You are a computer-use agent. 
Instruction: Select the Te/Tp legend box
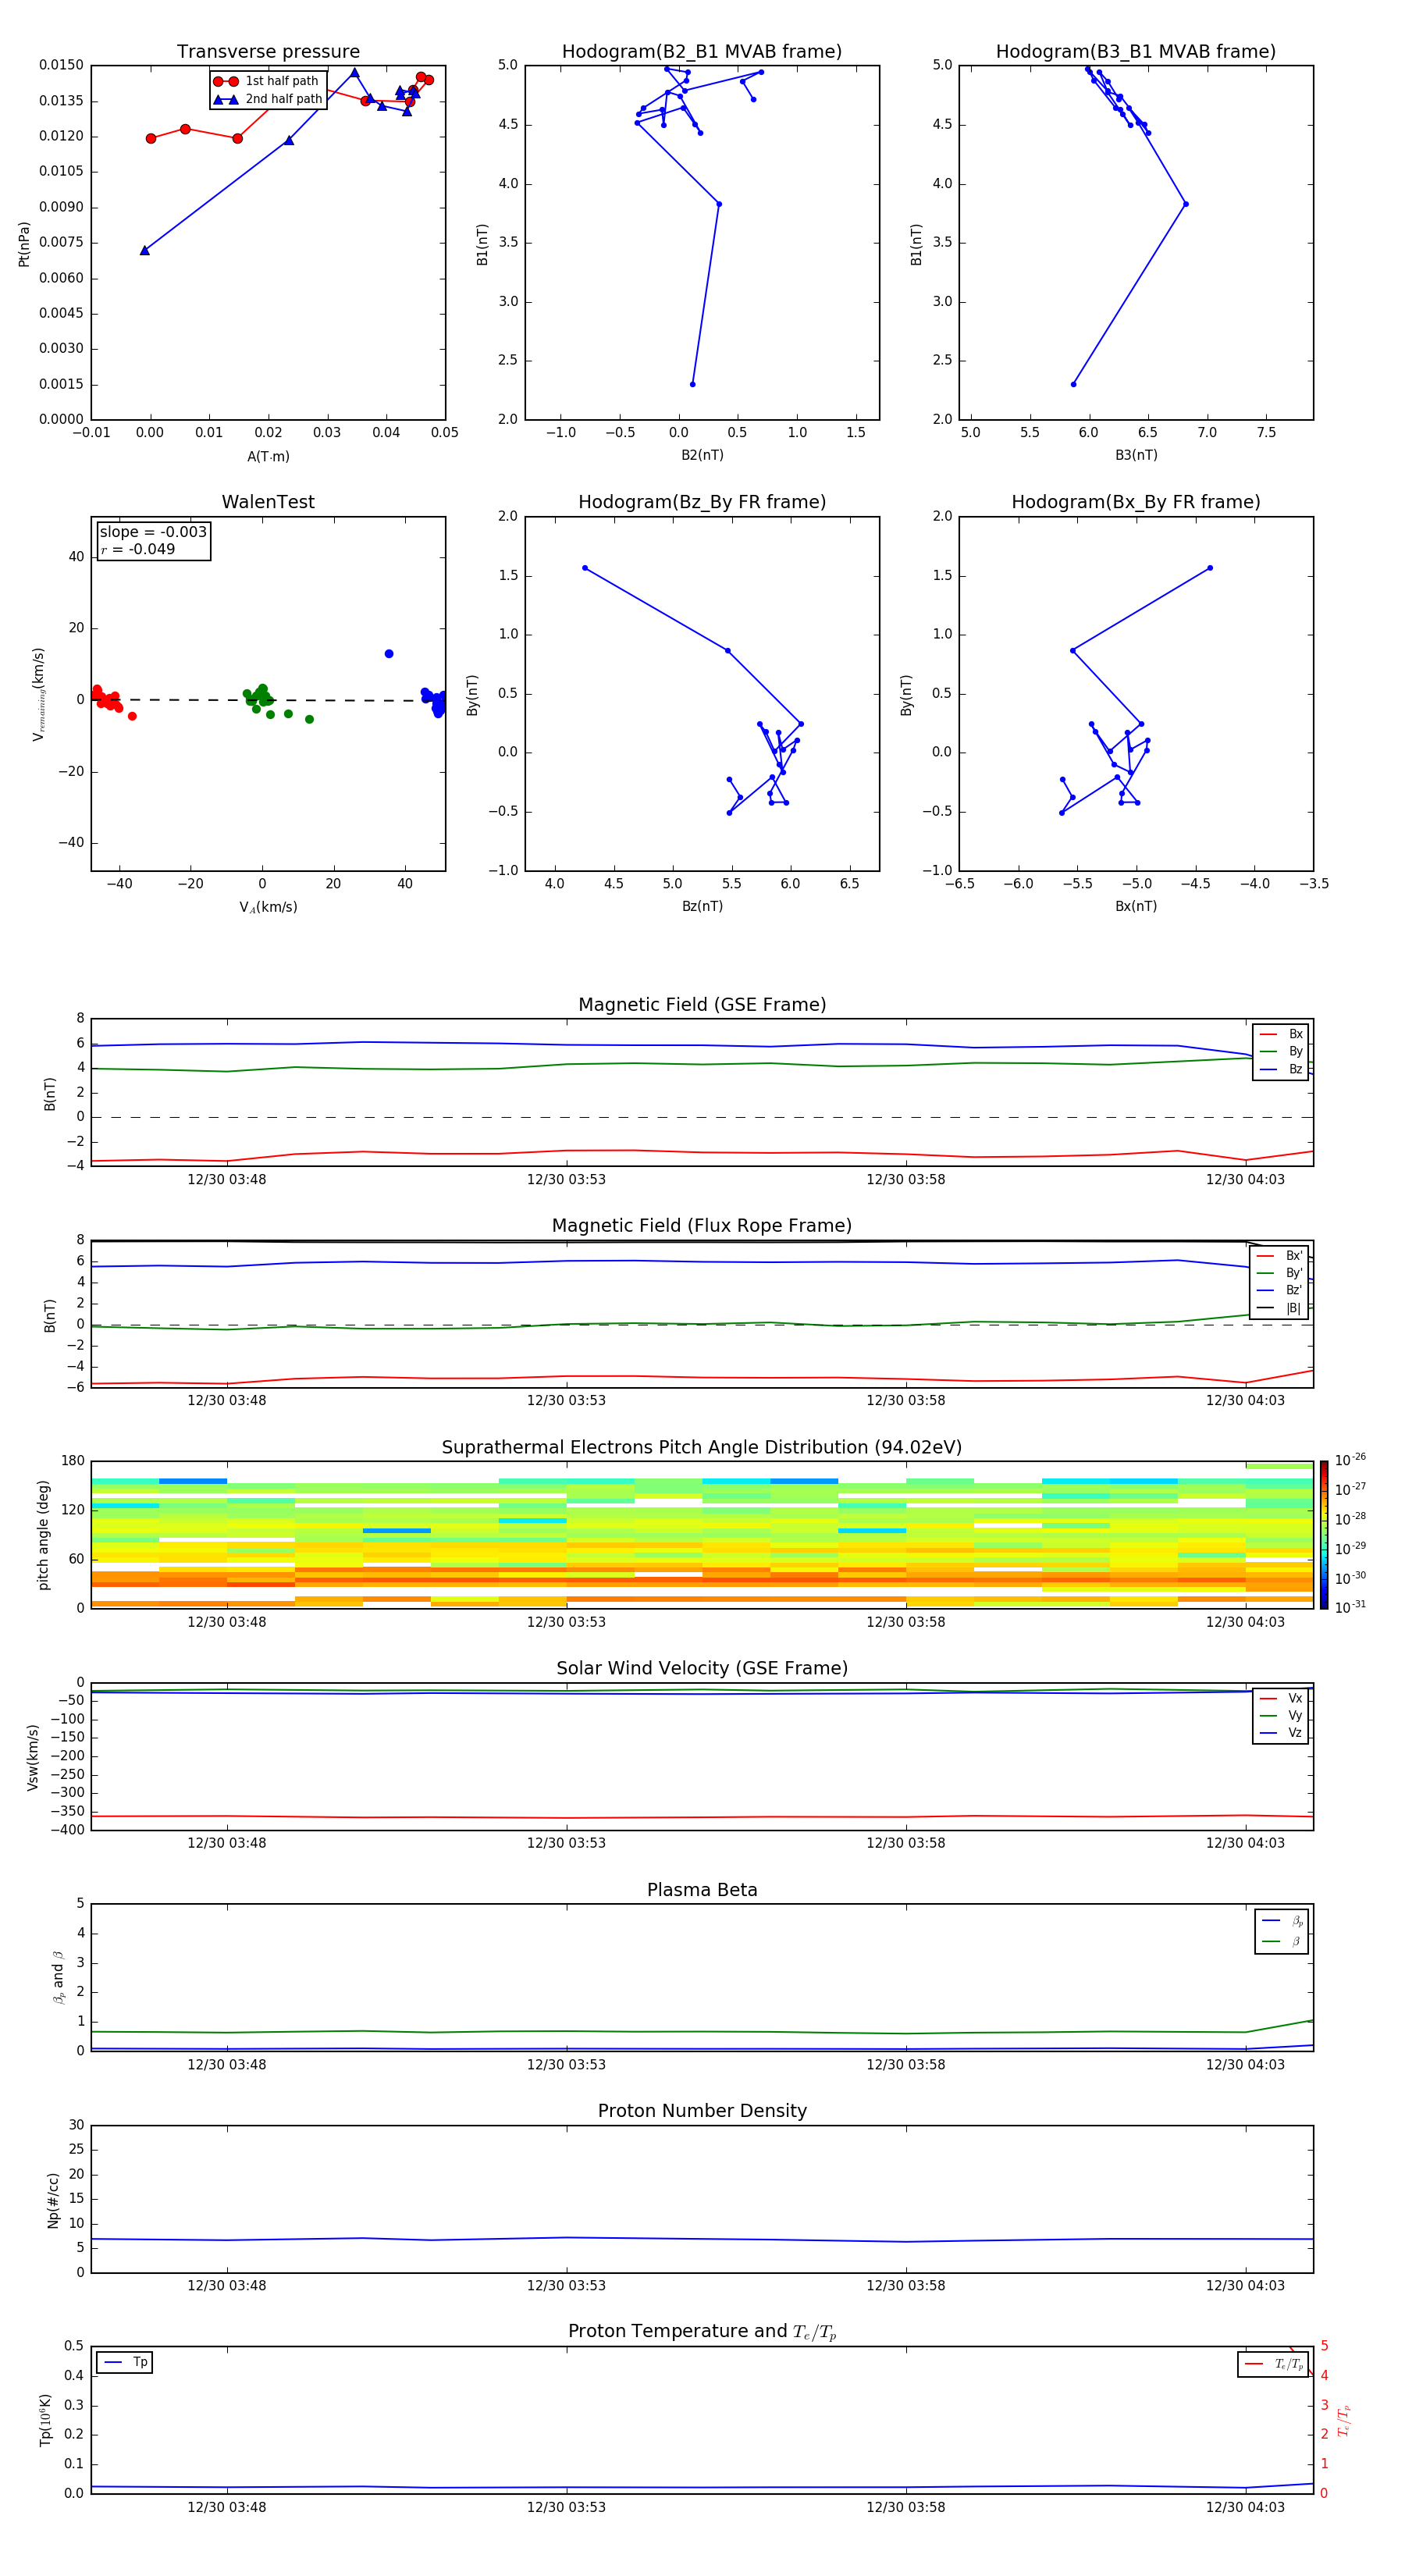click(x=1273, y=2364)
